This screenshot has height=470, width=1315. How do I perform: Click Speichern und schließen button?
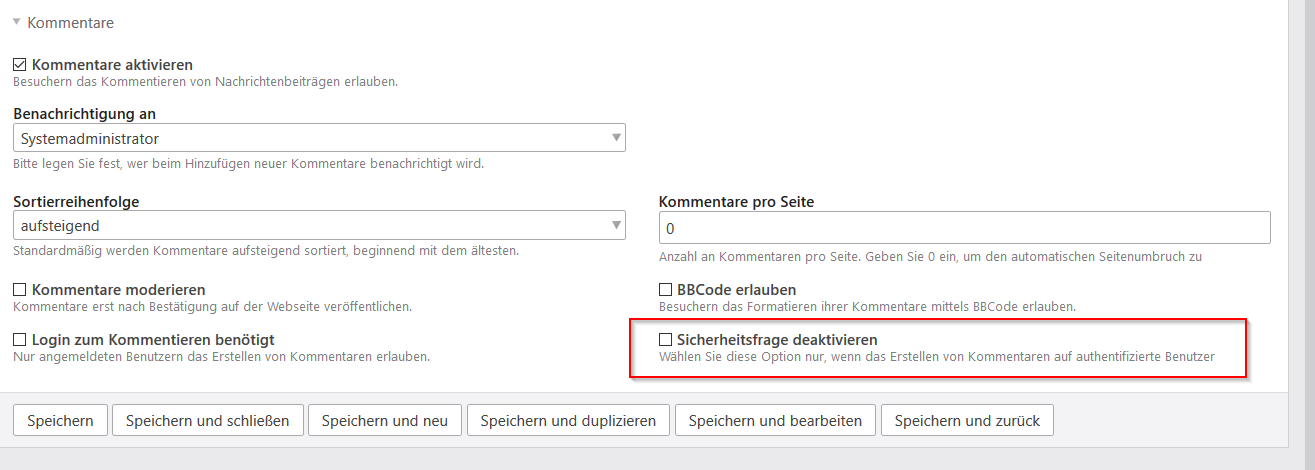pos(207,421)
